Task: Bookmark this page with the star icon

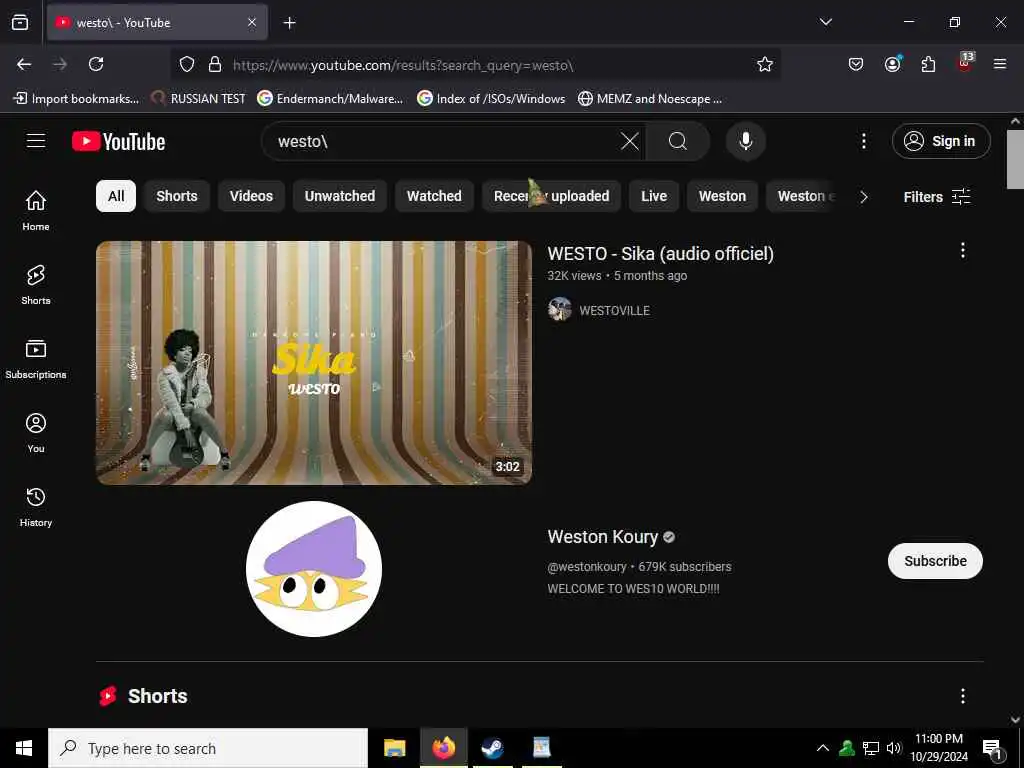Action: point(765,64)
